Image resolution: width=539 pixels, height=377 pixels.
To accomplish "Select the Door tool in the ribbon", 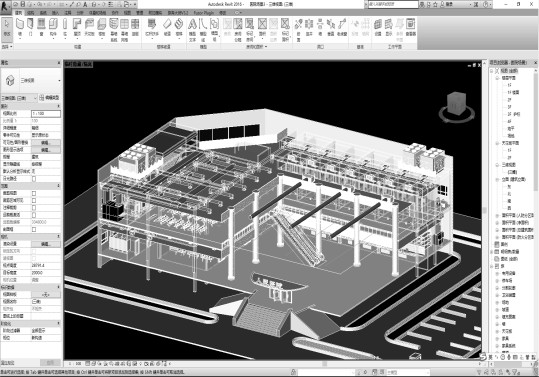I will tap(30, 27).
